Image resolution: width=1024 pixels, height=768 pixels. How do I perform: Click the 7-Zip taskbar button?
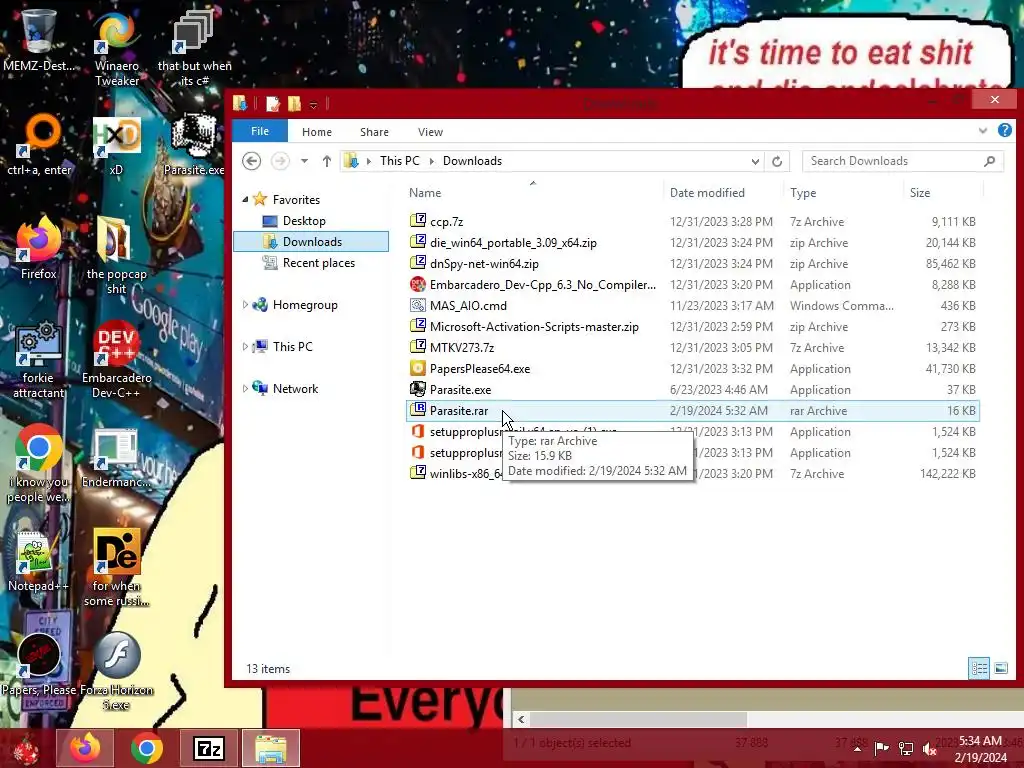point(208,748)
